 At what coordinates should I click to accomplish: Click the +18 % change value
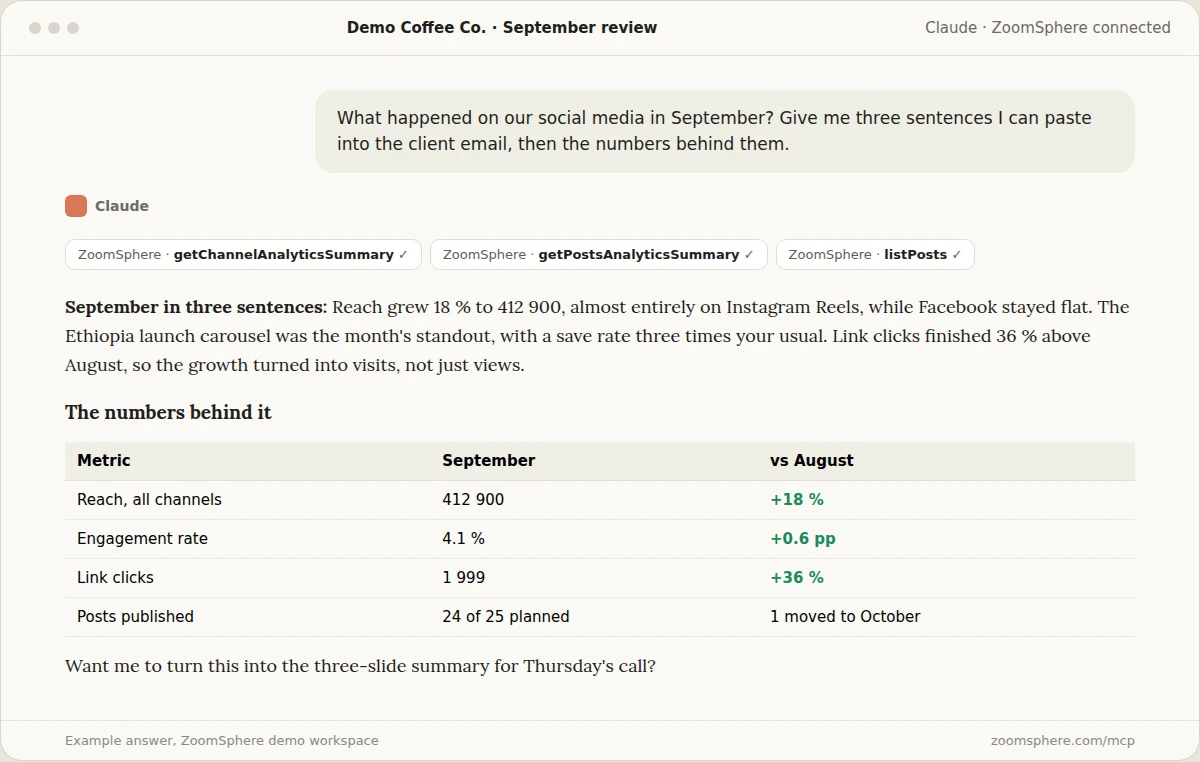point(797,500)
